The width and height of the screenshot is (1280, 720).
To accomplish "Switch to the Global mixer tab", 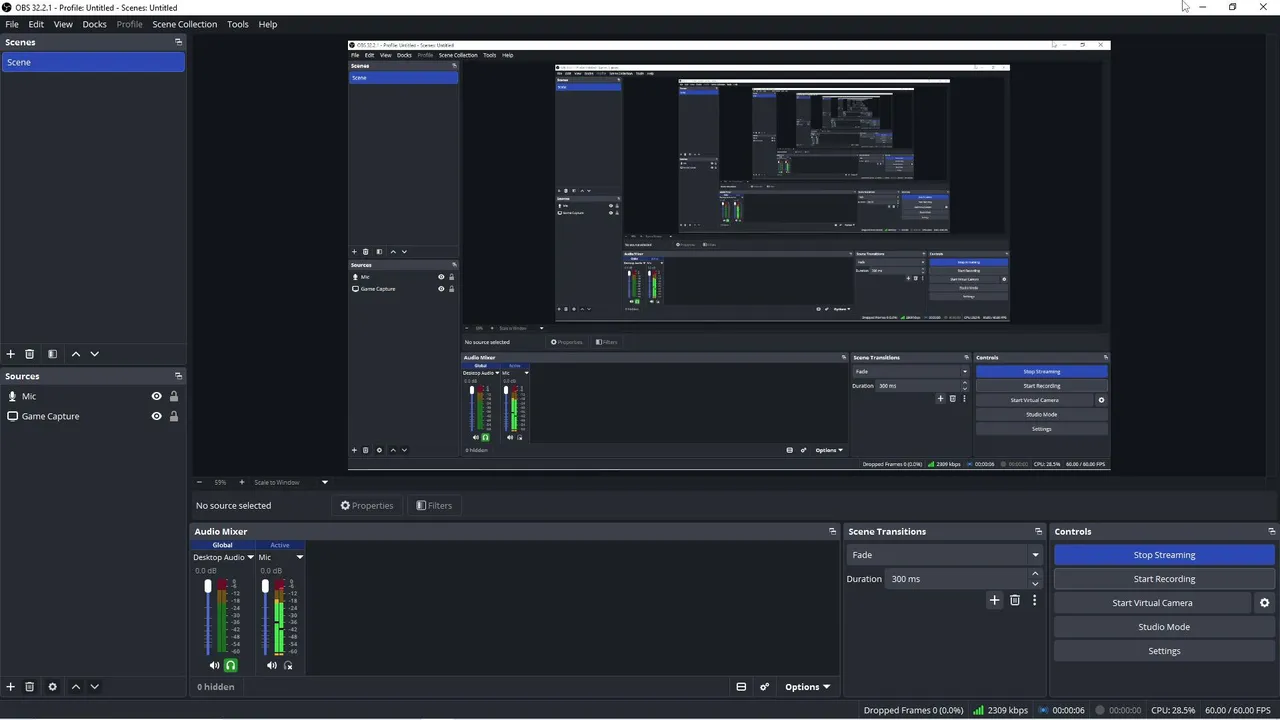I will point(222,545).
